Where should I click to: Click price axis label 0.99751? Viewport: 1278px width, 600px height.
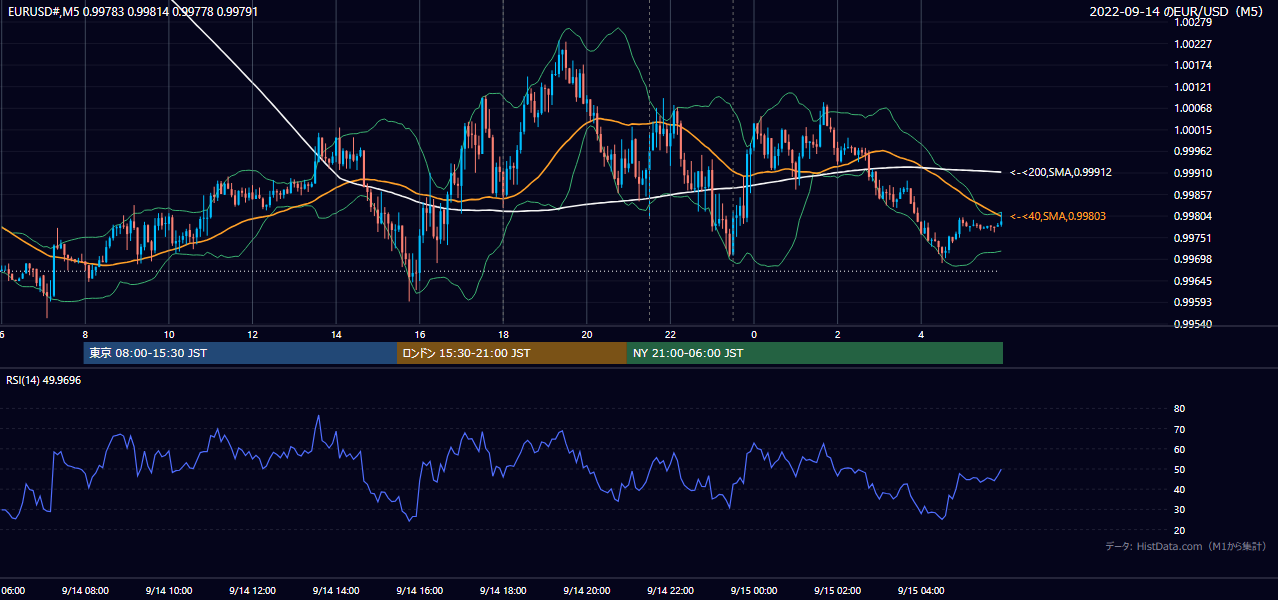(1194, 238)
